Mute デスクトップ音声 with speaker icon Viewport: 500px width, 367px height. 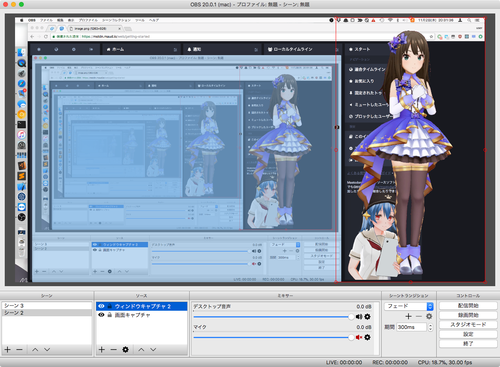(x=359, y=317)
